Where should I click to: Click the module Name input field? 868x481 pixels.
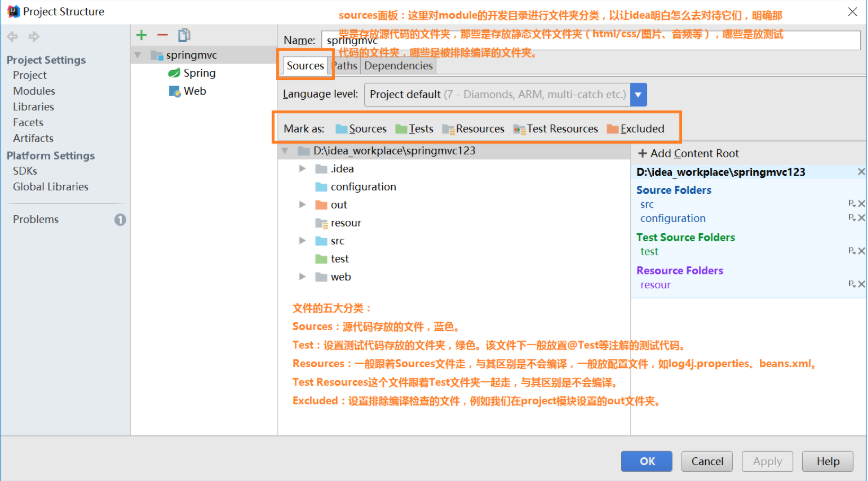tap(591, 40)
